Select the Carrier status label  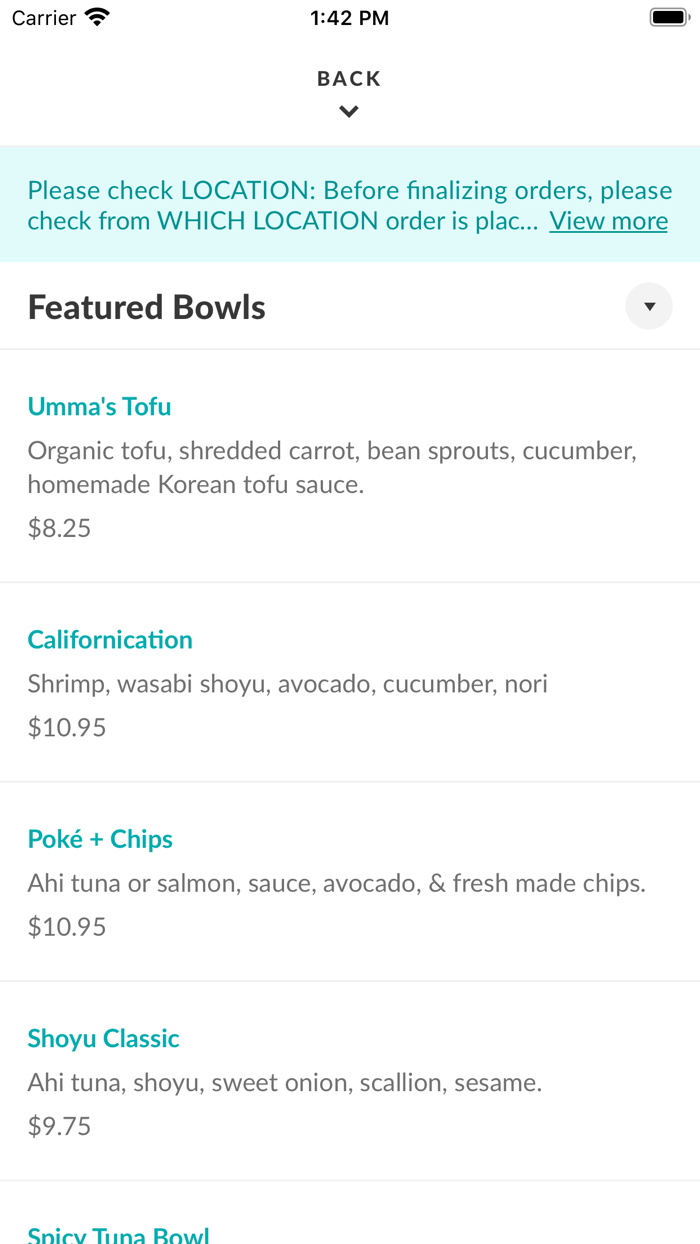(42, 17)
